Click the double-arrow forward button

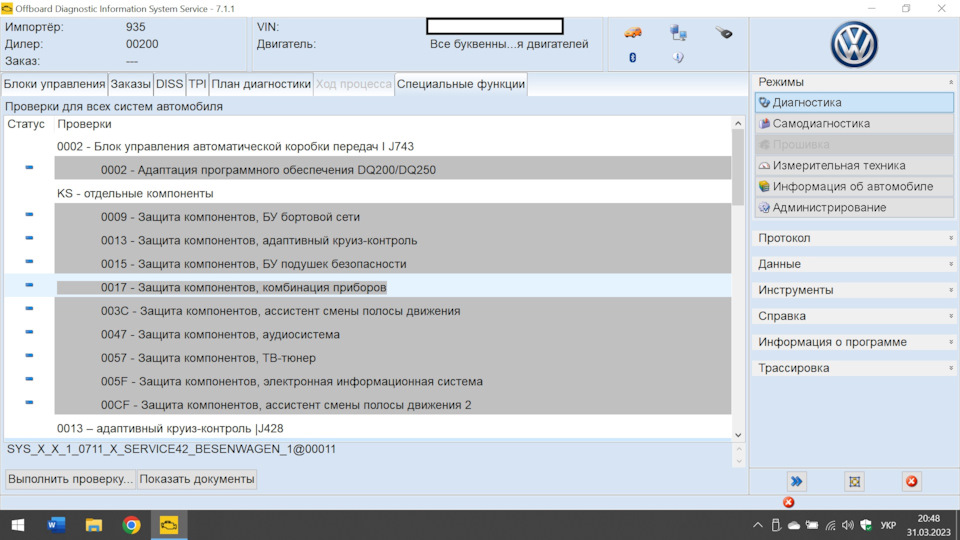[797, 482]
